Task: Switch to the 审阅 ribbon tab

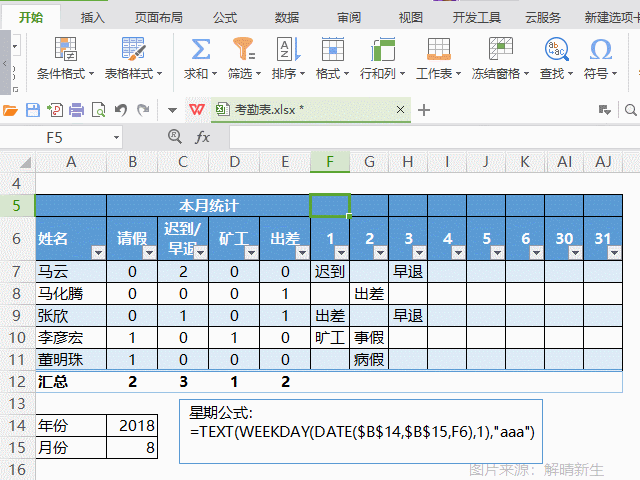Action: click(349, 18)
